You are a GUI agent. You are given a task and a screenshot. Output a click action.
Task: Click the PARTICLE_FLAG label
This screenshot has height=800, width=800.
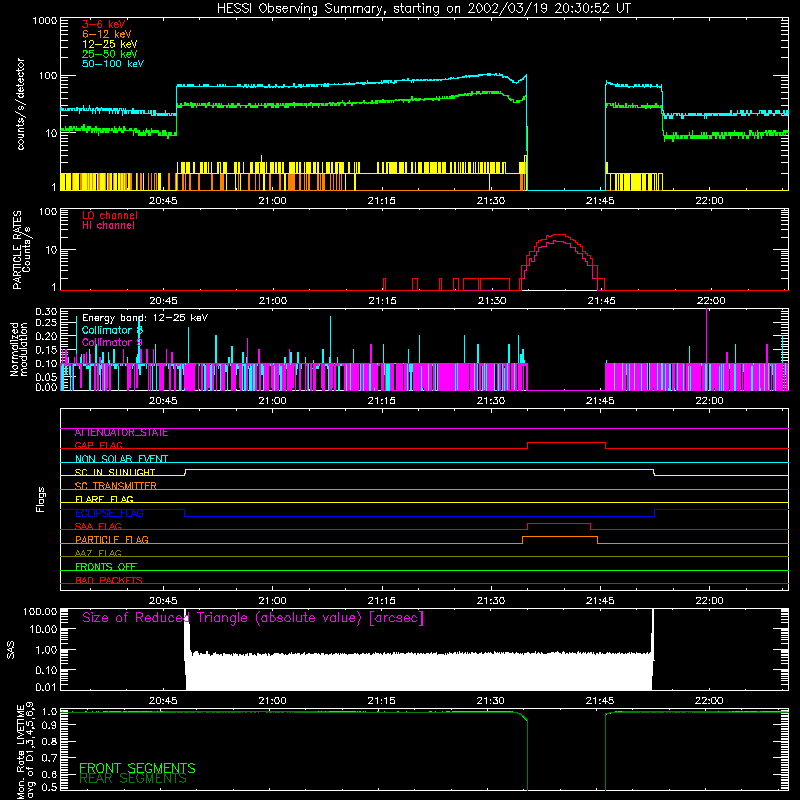click(112, 540)
